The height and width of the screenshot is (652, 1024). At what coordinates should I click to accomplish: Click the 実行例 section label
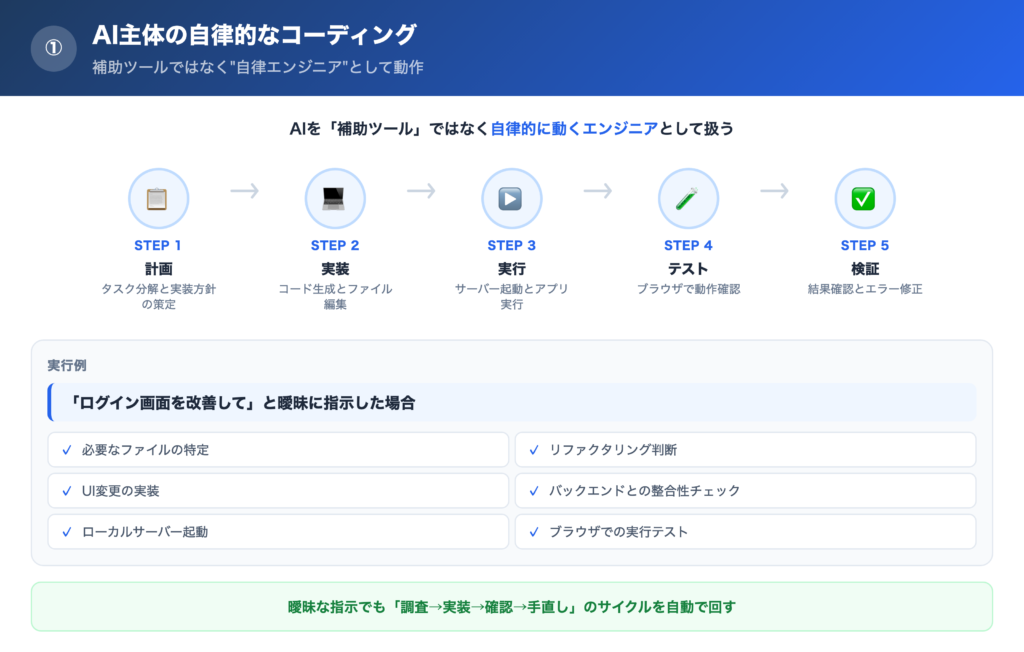pos(67,365)
